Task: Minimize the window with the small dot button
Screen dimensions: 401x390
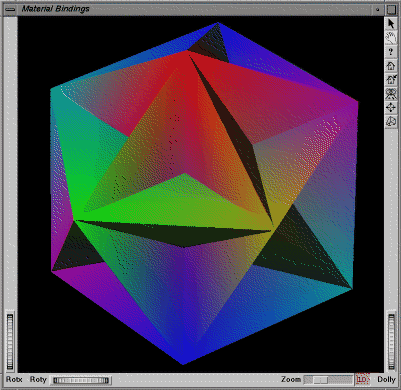Action: click(378, 9)
